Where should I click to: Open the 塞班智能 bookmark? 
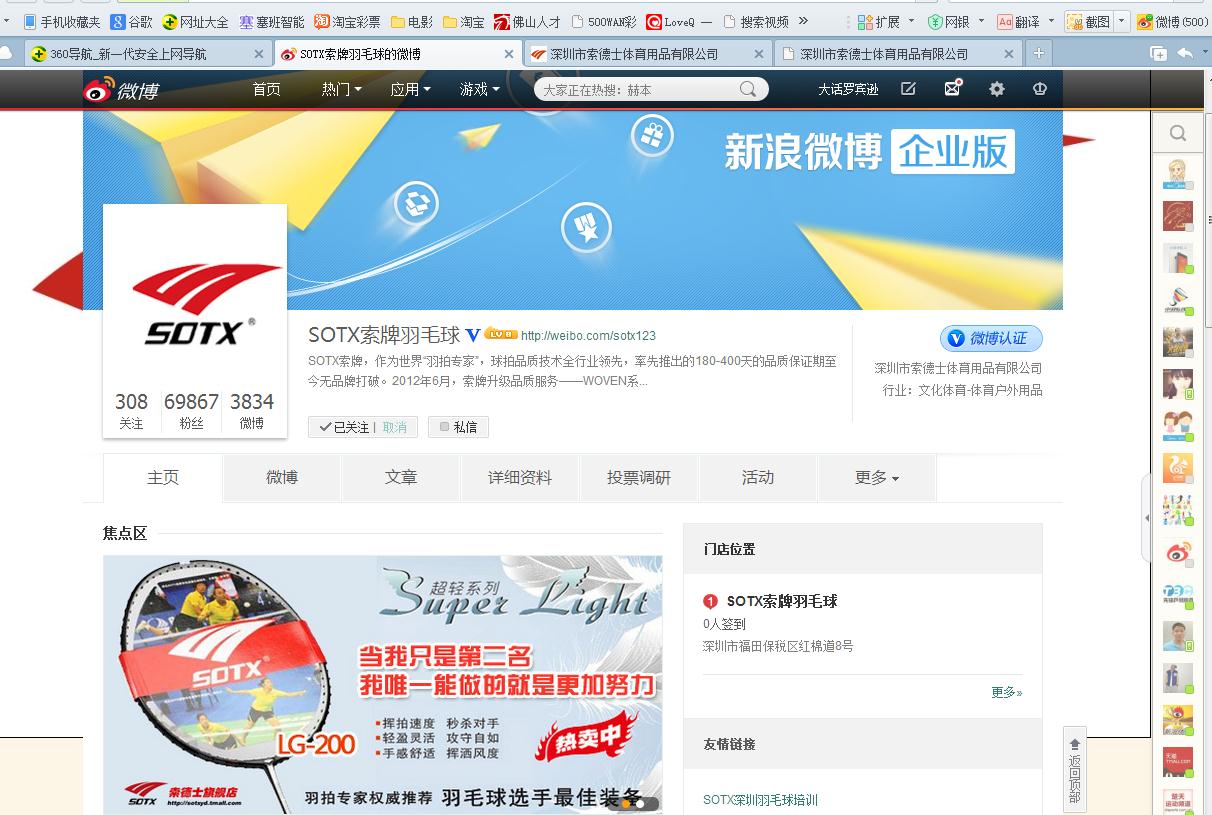271,21
